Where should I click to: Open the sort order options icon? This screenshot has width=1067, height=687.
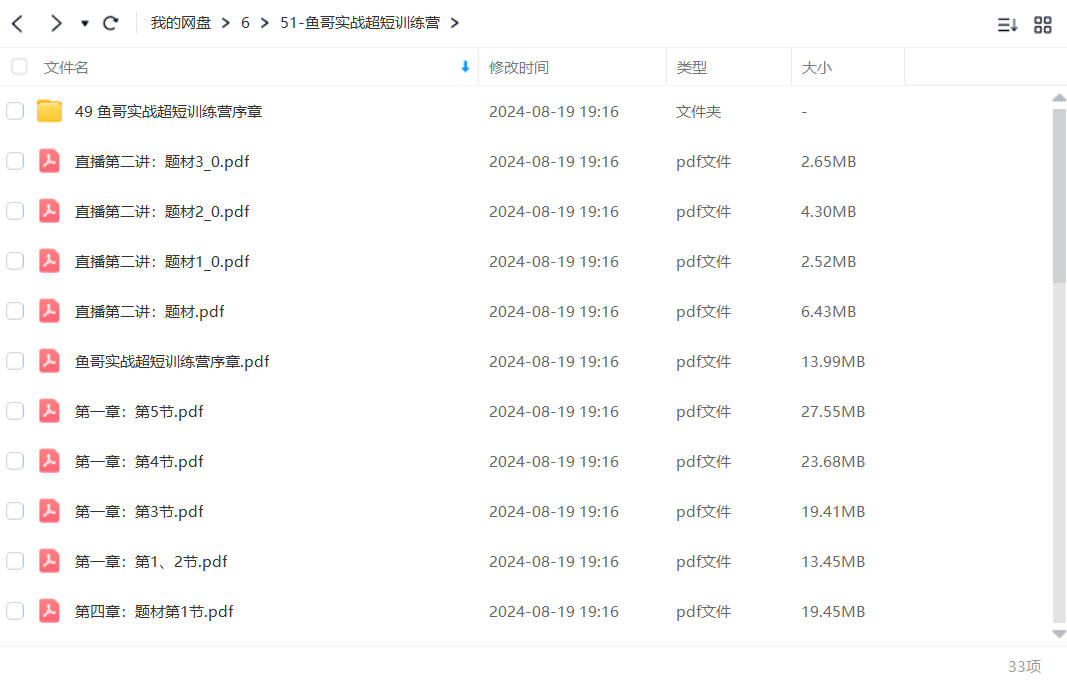pyautogui.click(x=1007, y=25)
